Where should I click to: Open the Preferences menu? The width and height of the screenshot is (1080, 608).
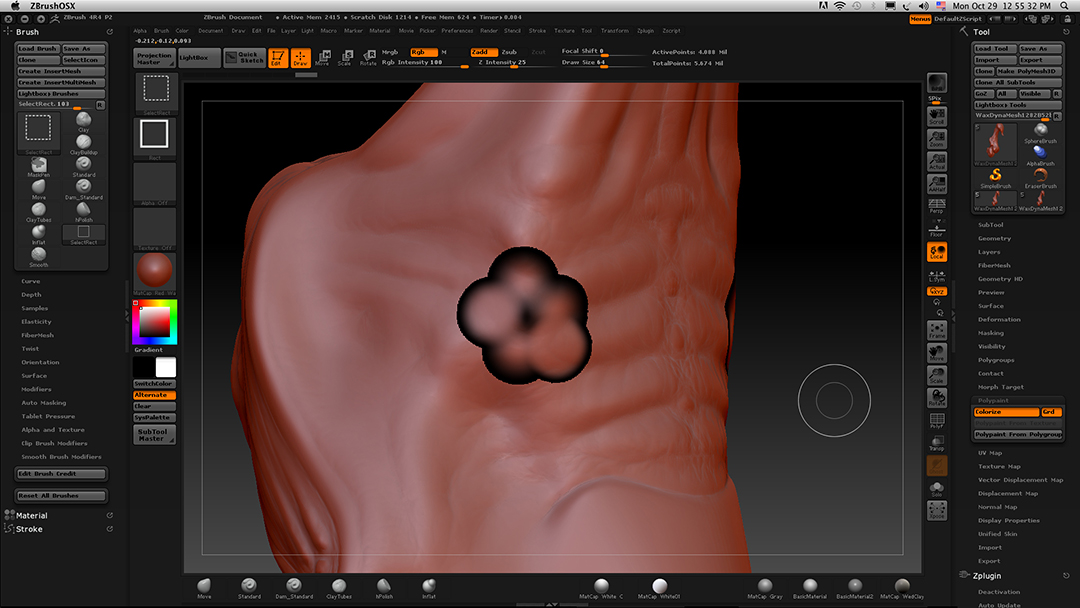pos(456,31)
